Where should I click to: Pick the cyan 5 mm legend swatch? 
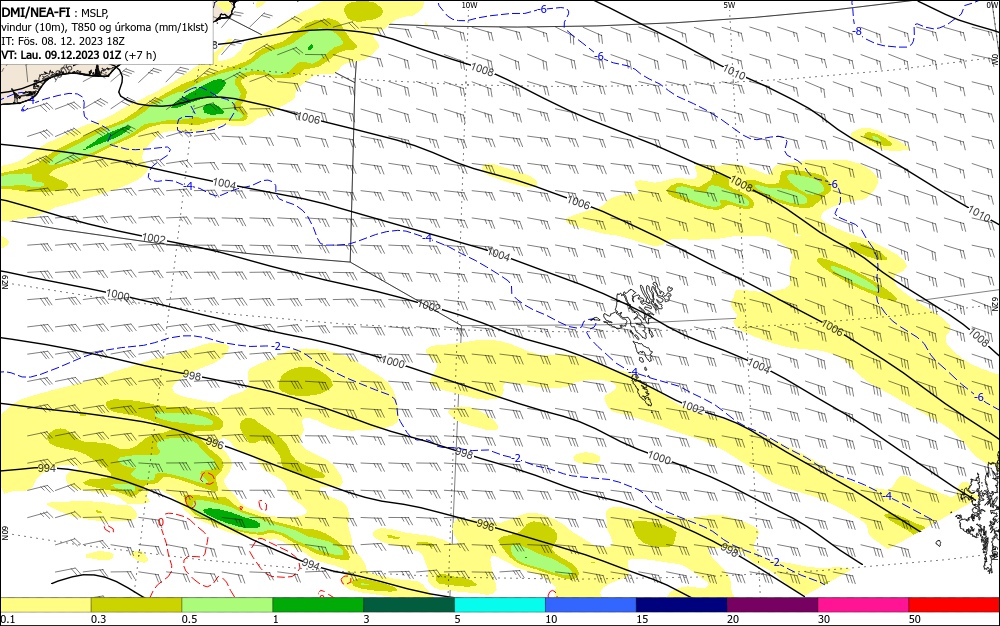coord(500,605)
